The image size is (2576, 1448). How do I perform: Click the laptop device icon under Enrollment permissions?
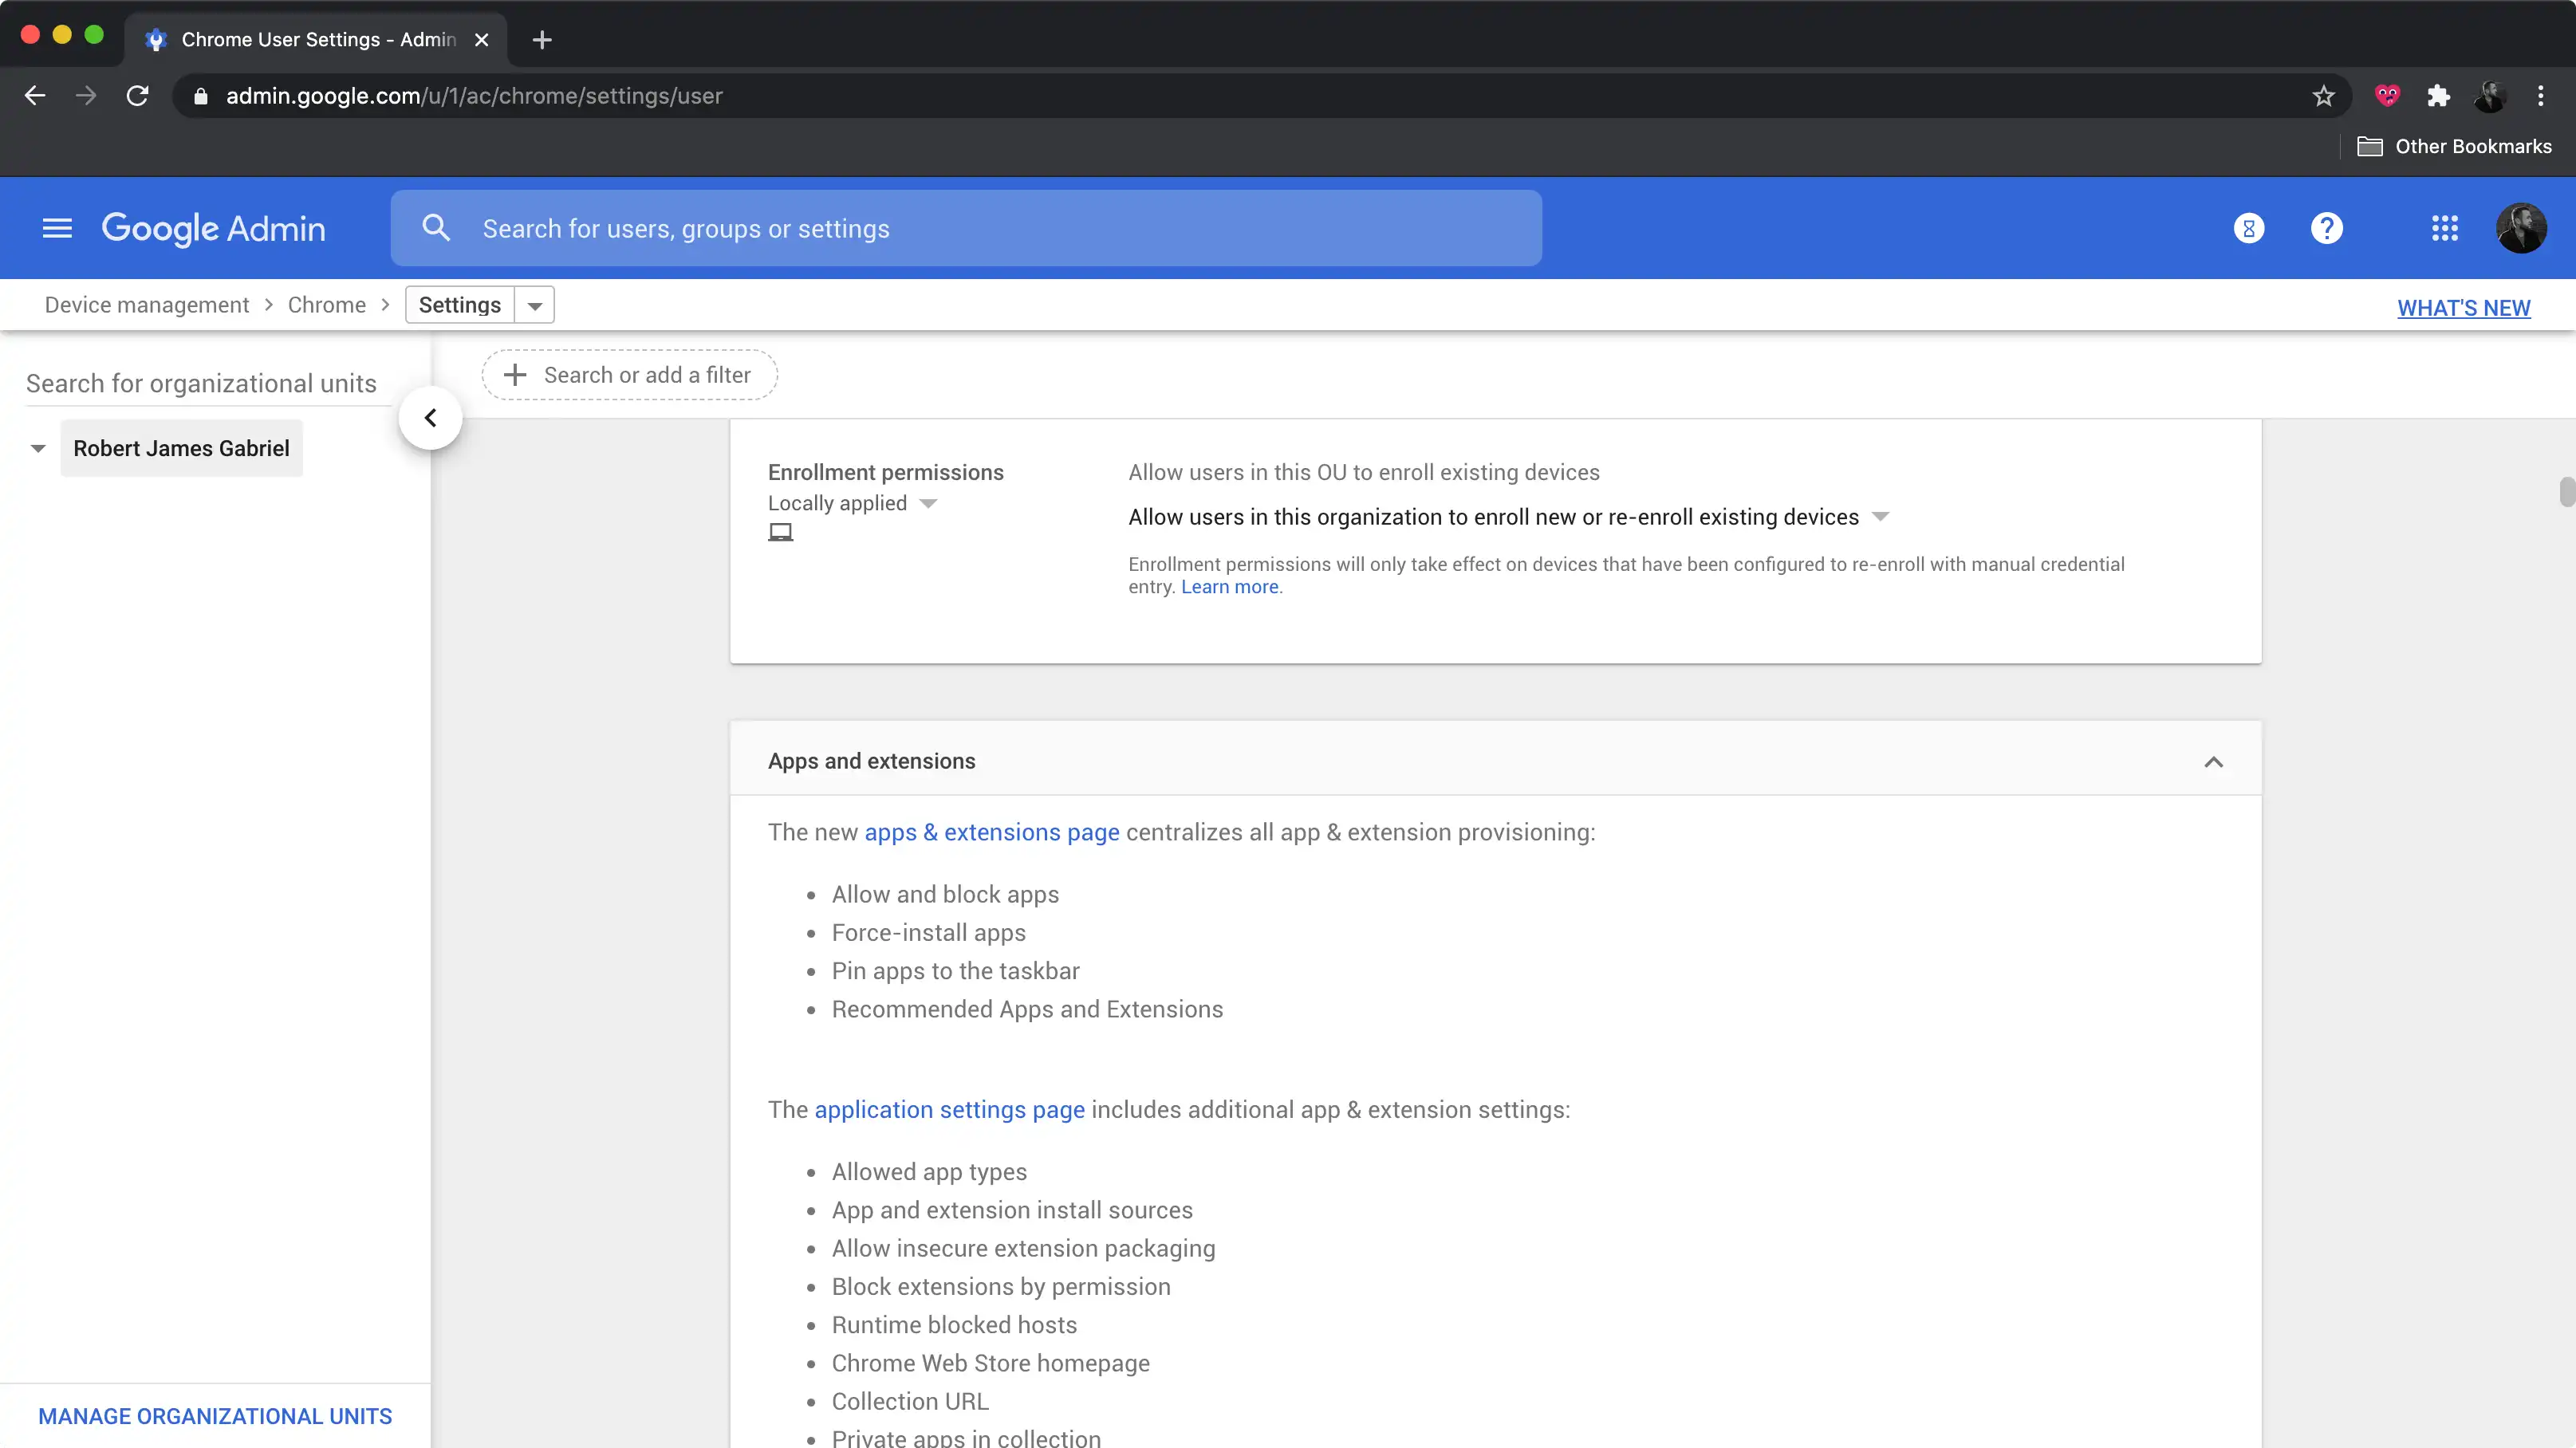[x=780, y=533]
